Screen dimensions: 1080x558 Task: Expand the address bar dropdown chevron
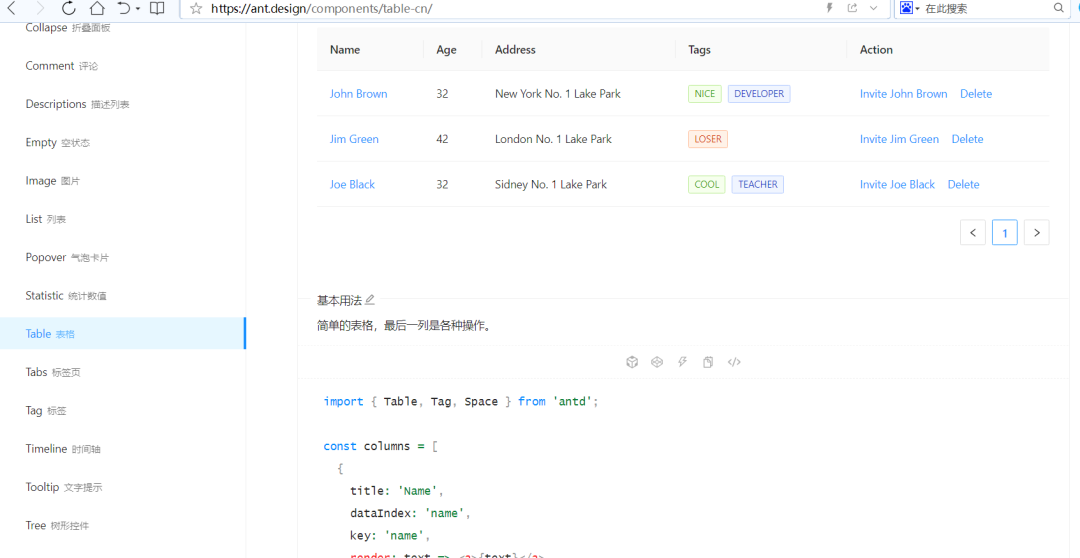pos(873,8)
